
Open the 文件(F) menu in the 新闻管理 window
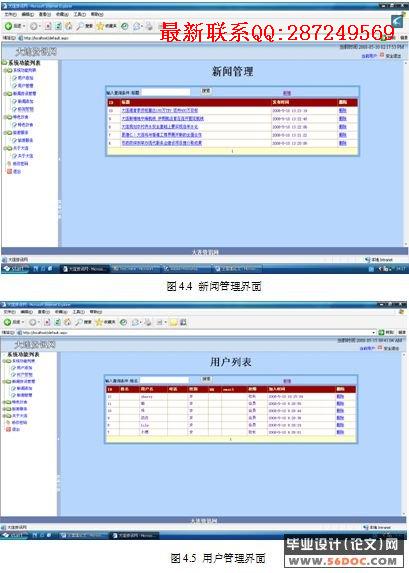coord(10,14)
